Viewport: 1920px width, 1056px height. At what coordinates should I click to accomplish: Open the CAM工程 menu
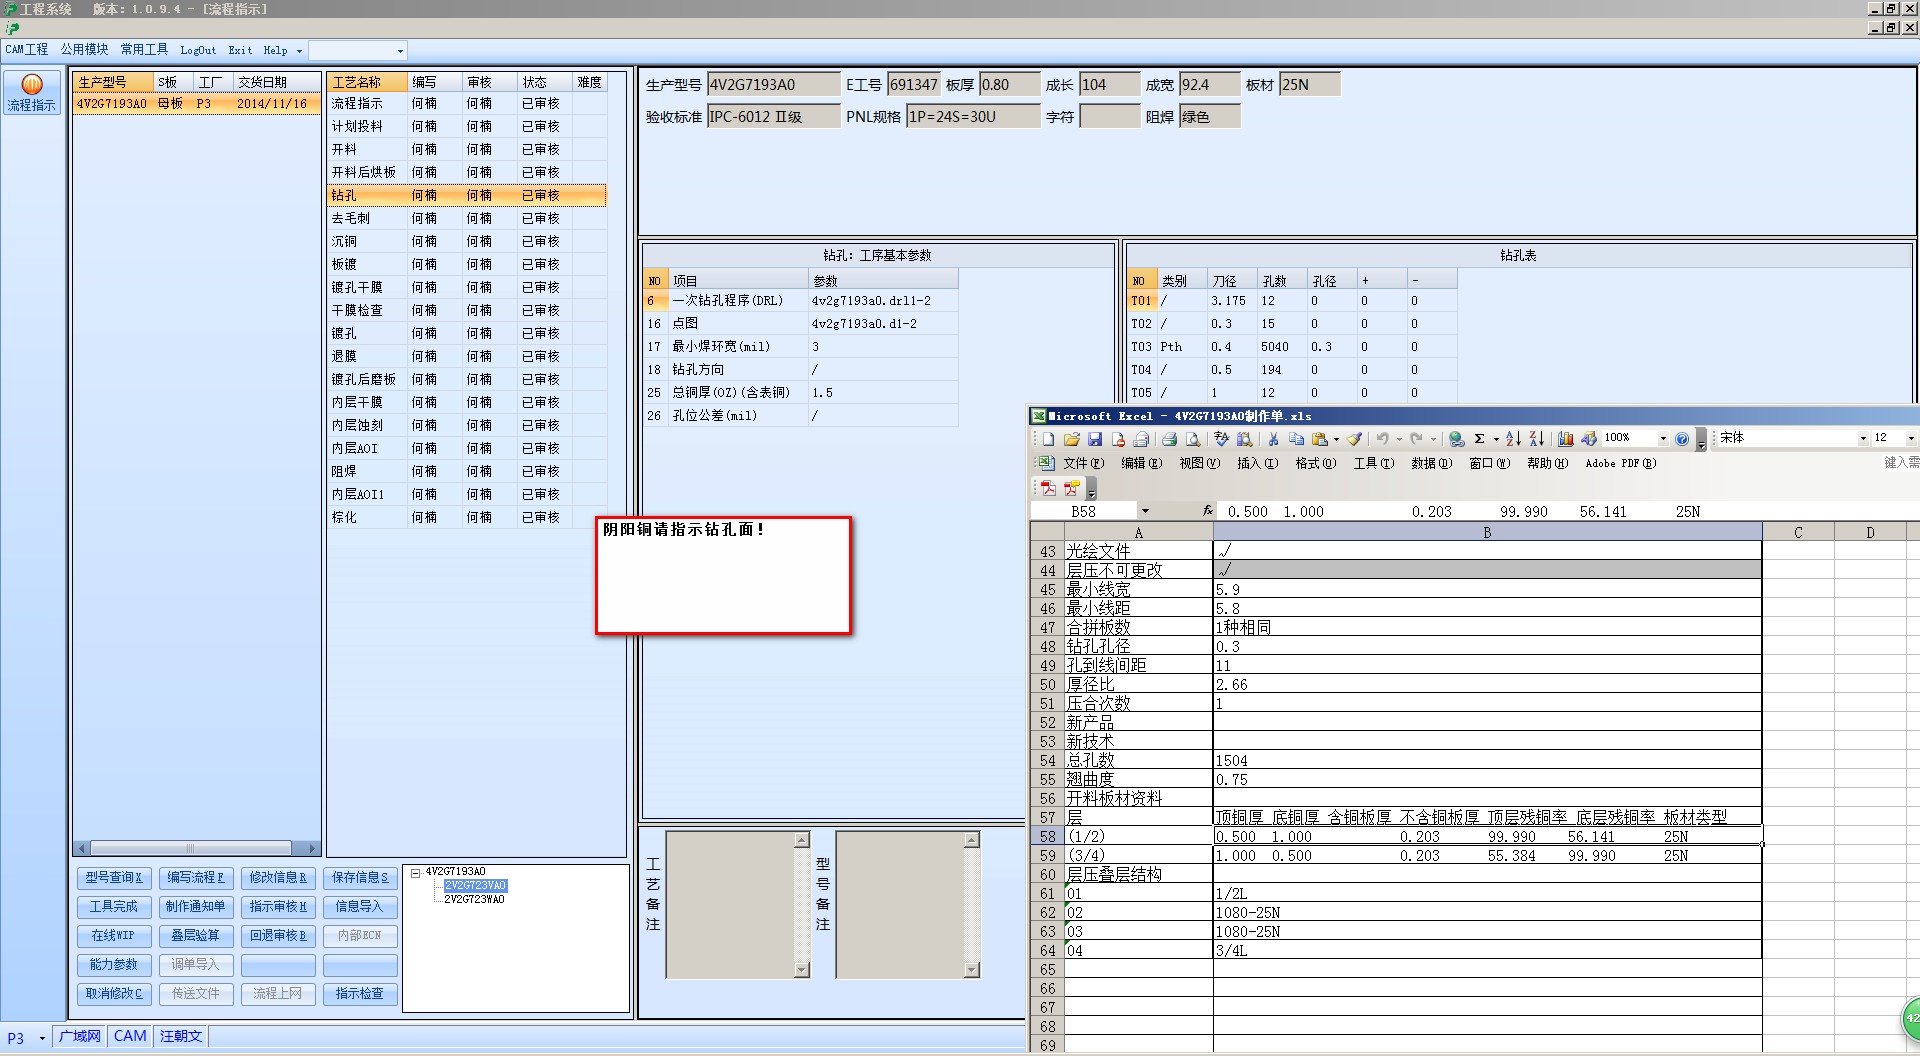[x=27, y=50]
